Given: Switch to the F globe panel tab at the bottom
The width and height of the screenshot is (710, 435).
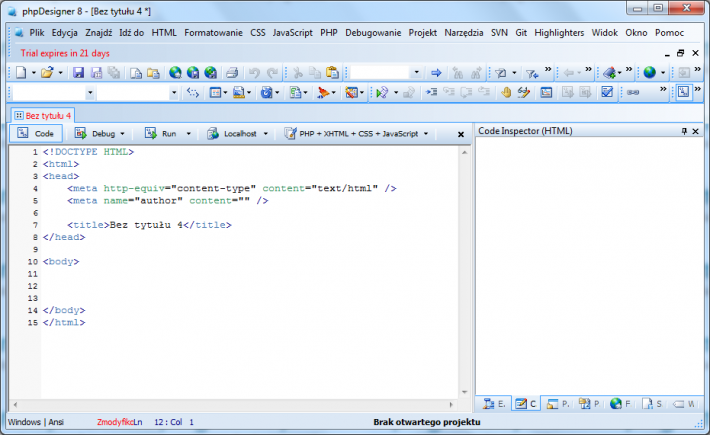Looking at the screenshot, I should pos(620,403).
